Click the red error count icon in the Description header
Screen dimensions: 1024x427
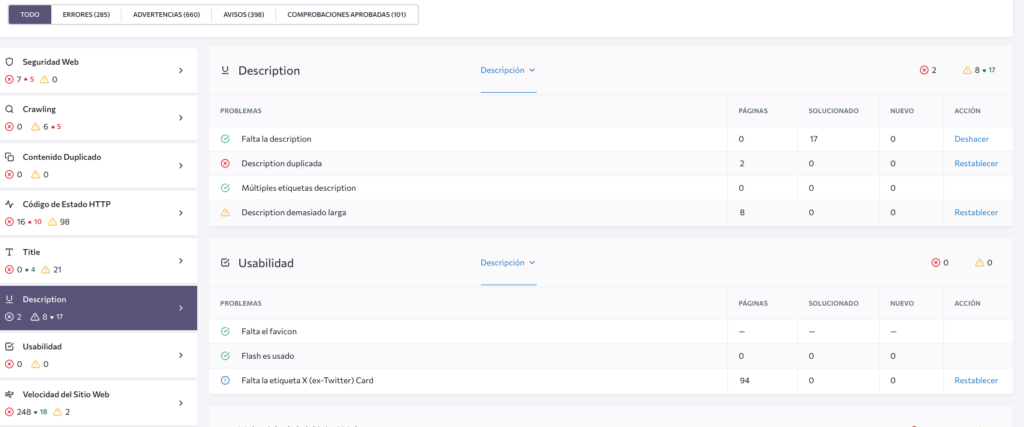click(x=923, y=70)
